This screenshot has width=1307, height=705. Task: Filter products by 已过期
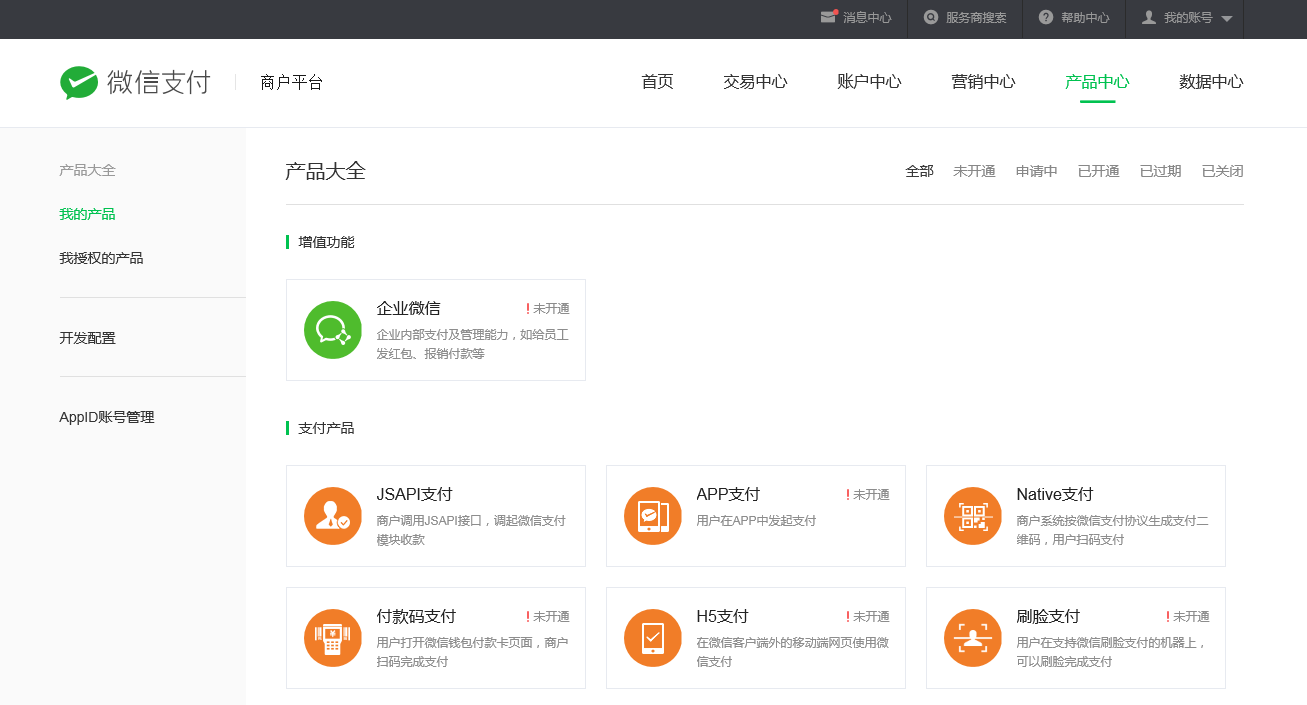click(1160, 171)
